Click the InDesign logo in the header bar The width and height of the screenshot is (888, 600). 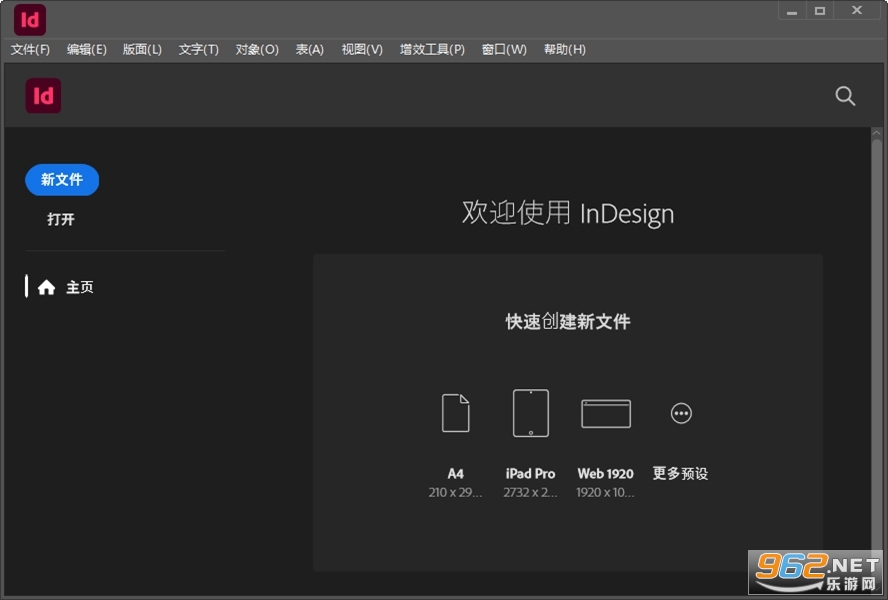tap(43, 96)
